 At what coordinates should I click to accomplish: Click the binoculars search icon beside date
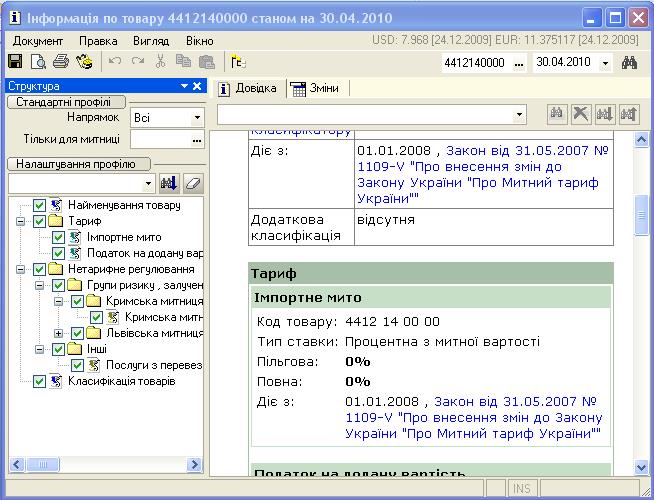(x=629, y=63)
